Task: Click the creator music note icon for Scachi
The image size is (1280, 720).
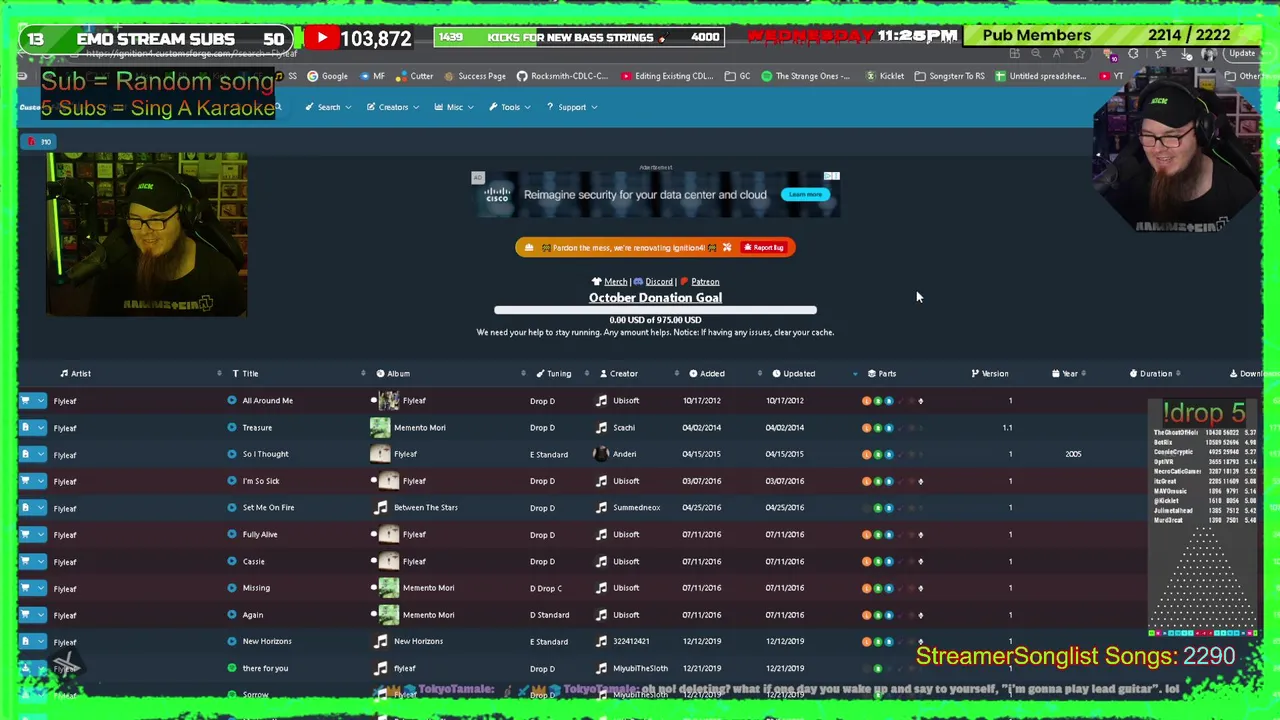Action: pos(601,428)
